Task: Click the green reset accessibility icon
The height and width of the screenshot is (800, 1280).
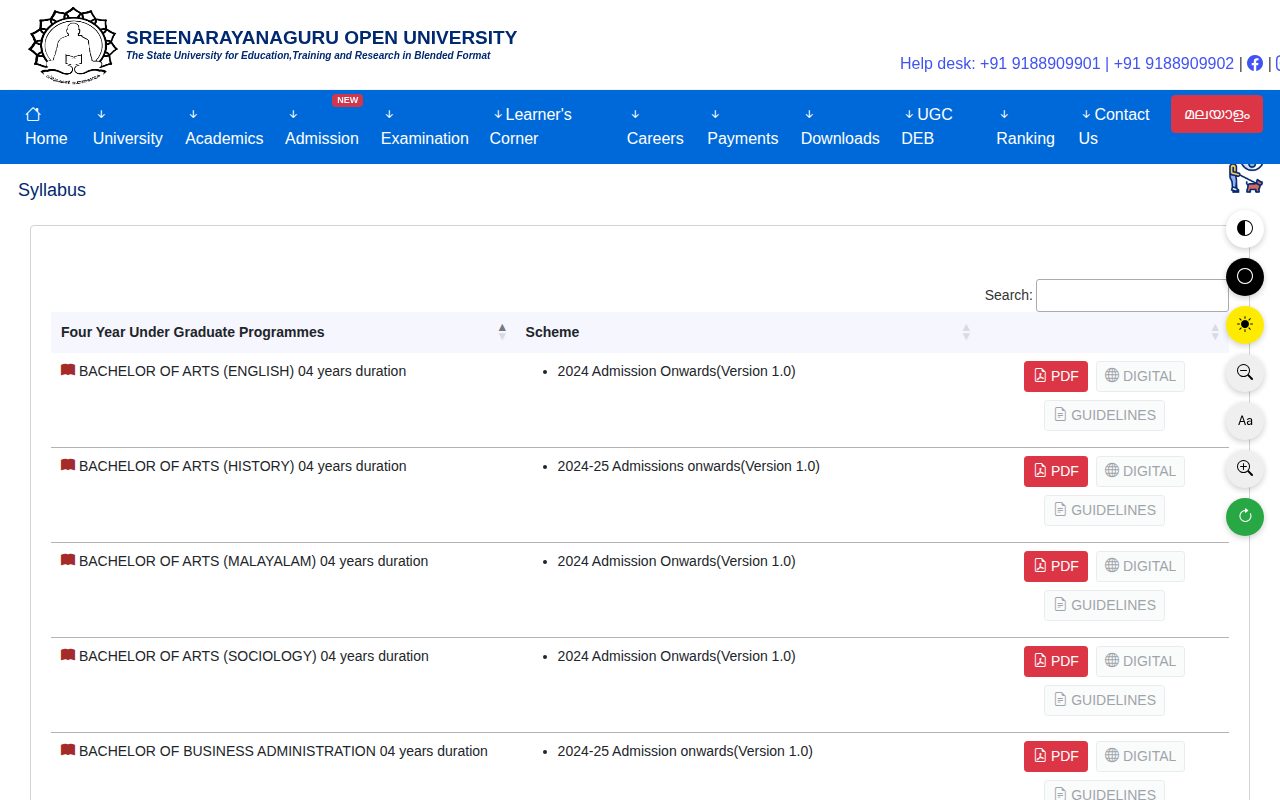Action: pyautogui.click(x=1245, y=516)
